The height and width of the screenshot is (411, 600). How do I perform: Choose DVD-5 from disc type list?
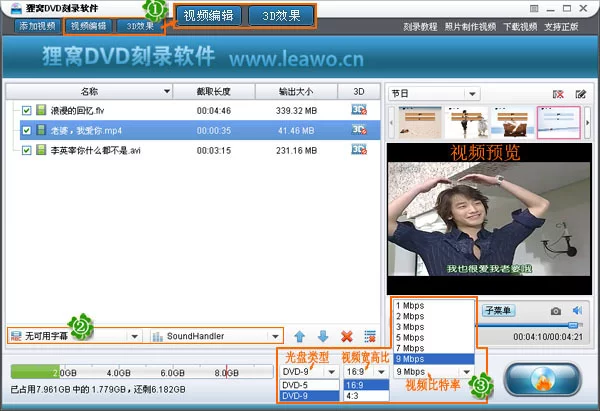coord(309,385)
